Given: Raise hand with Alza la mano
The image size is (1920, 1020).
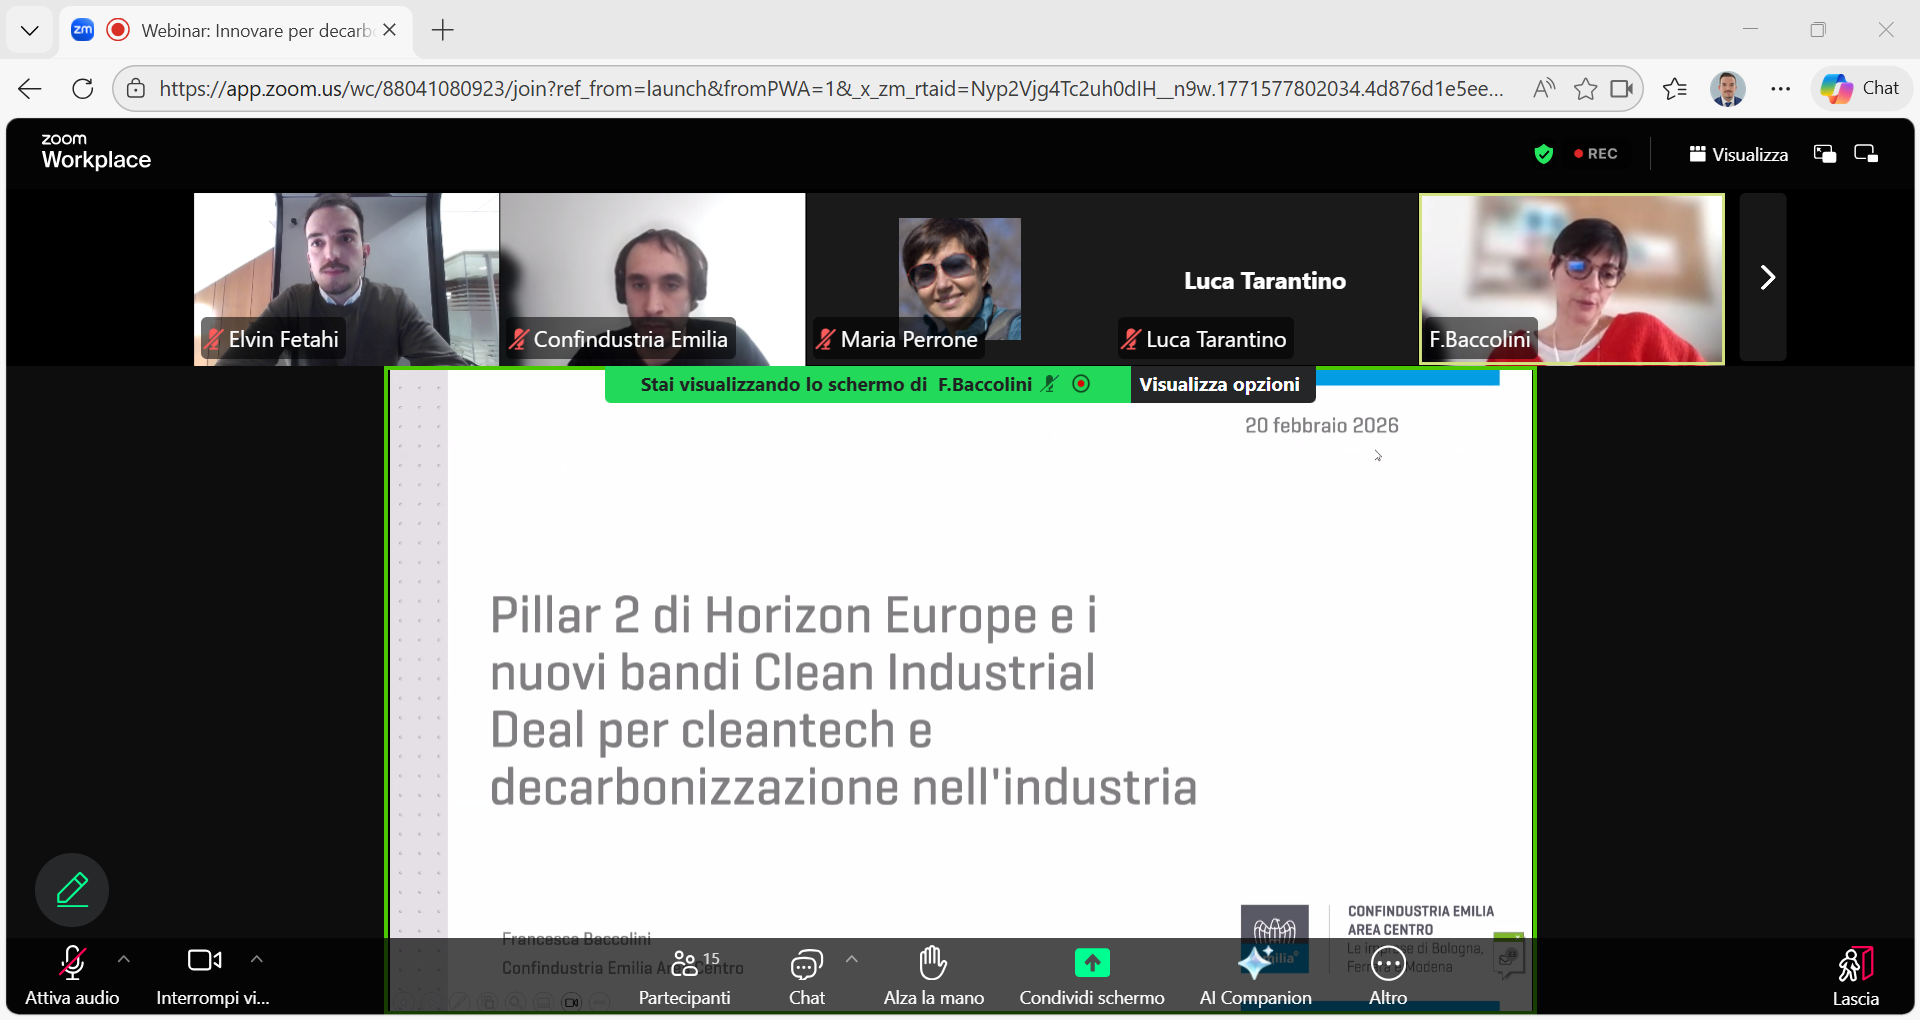Looking at the screenshot, I should pos(933,976).
